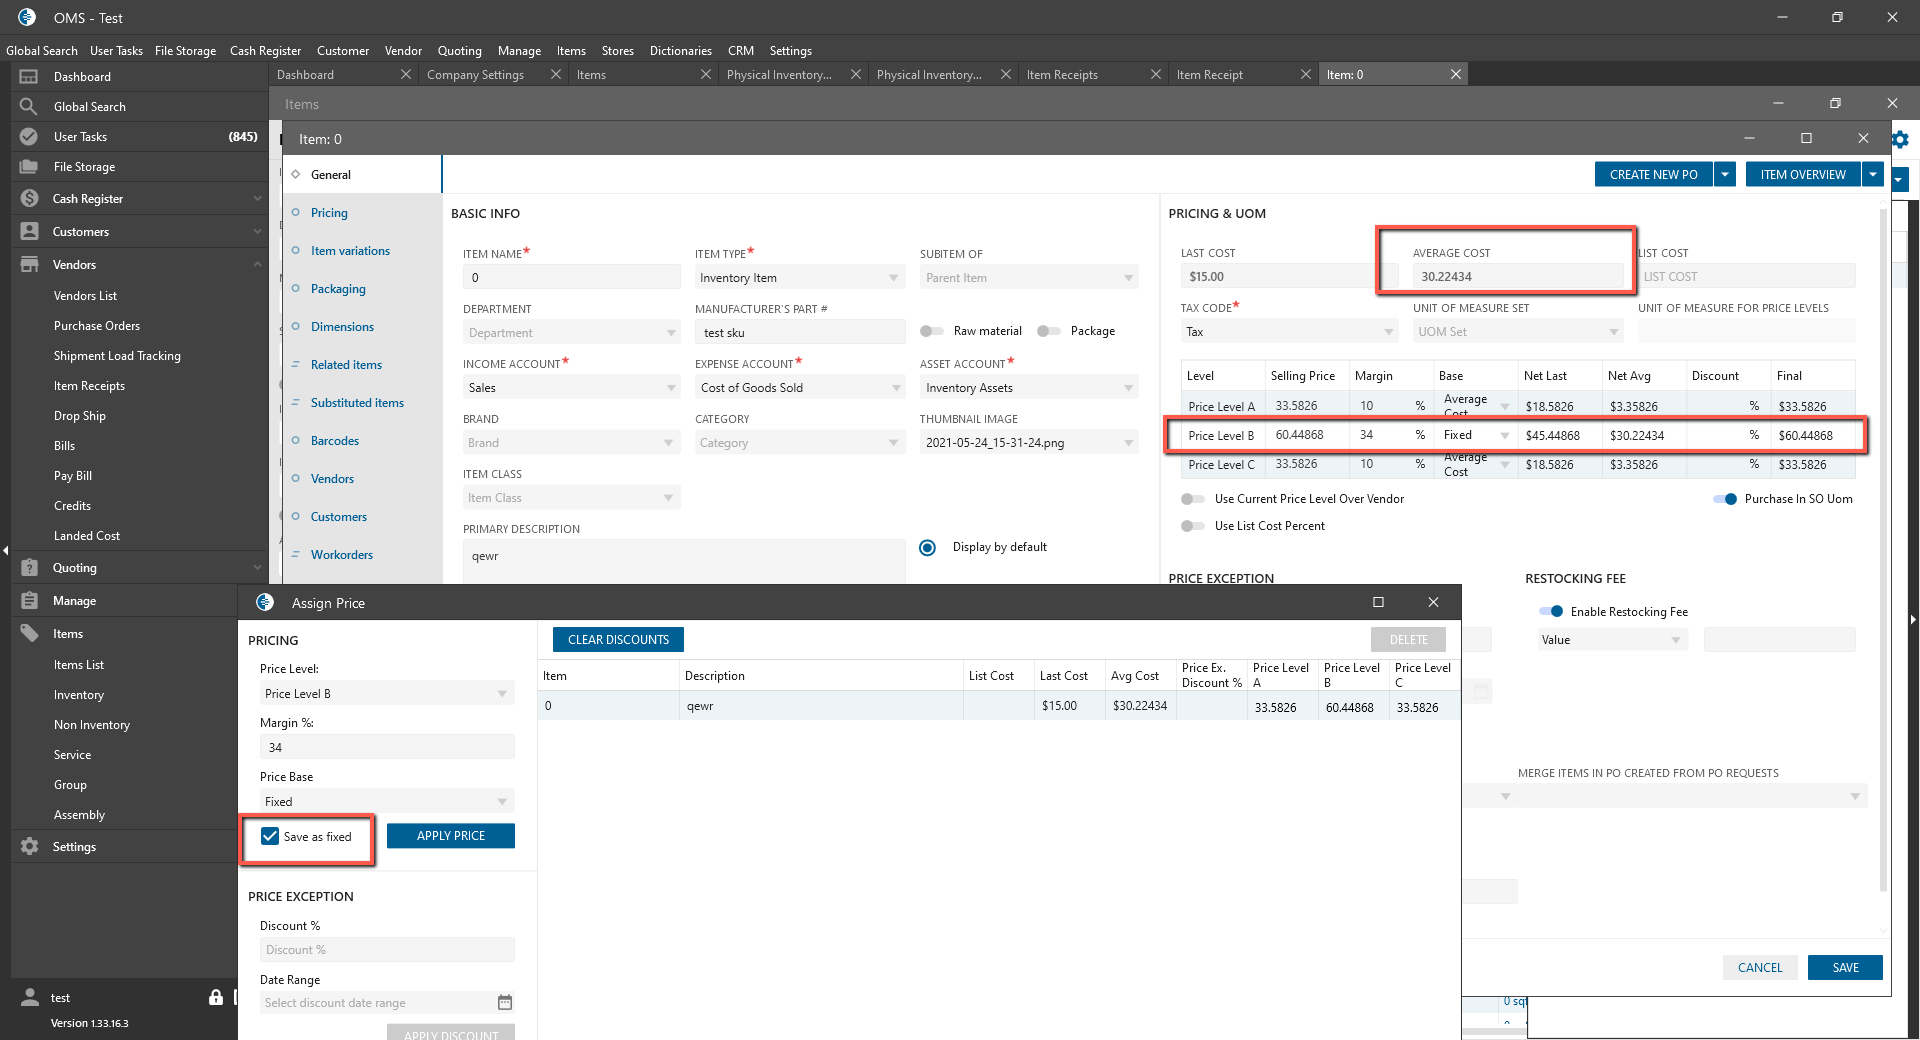
Task: Click the Cash Register dollar icon
Action: pos(29,199)
